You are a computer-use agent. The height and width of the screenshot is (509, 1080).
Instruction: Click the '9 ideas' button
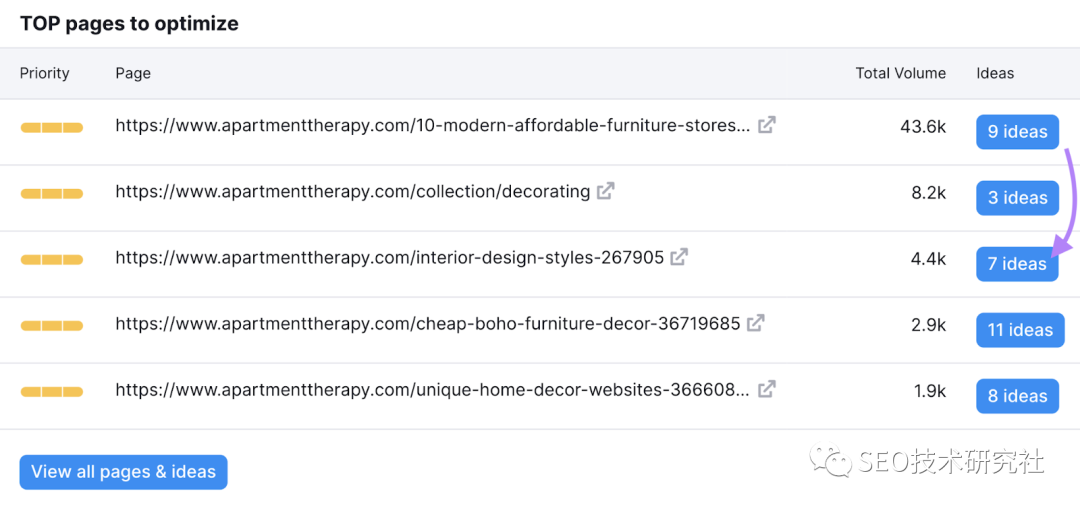[x=1017, y=132]
